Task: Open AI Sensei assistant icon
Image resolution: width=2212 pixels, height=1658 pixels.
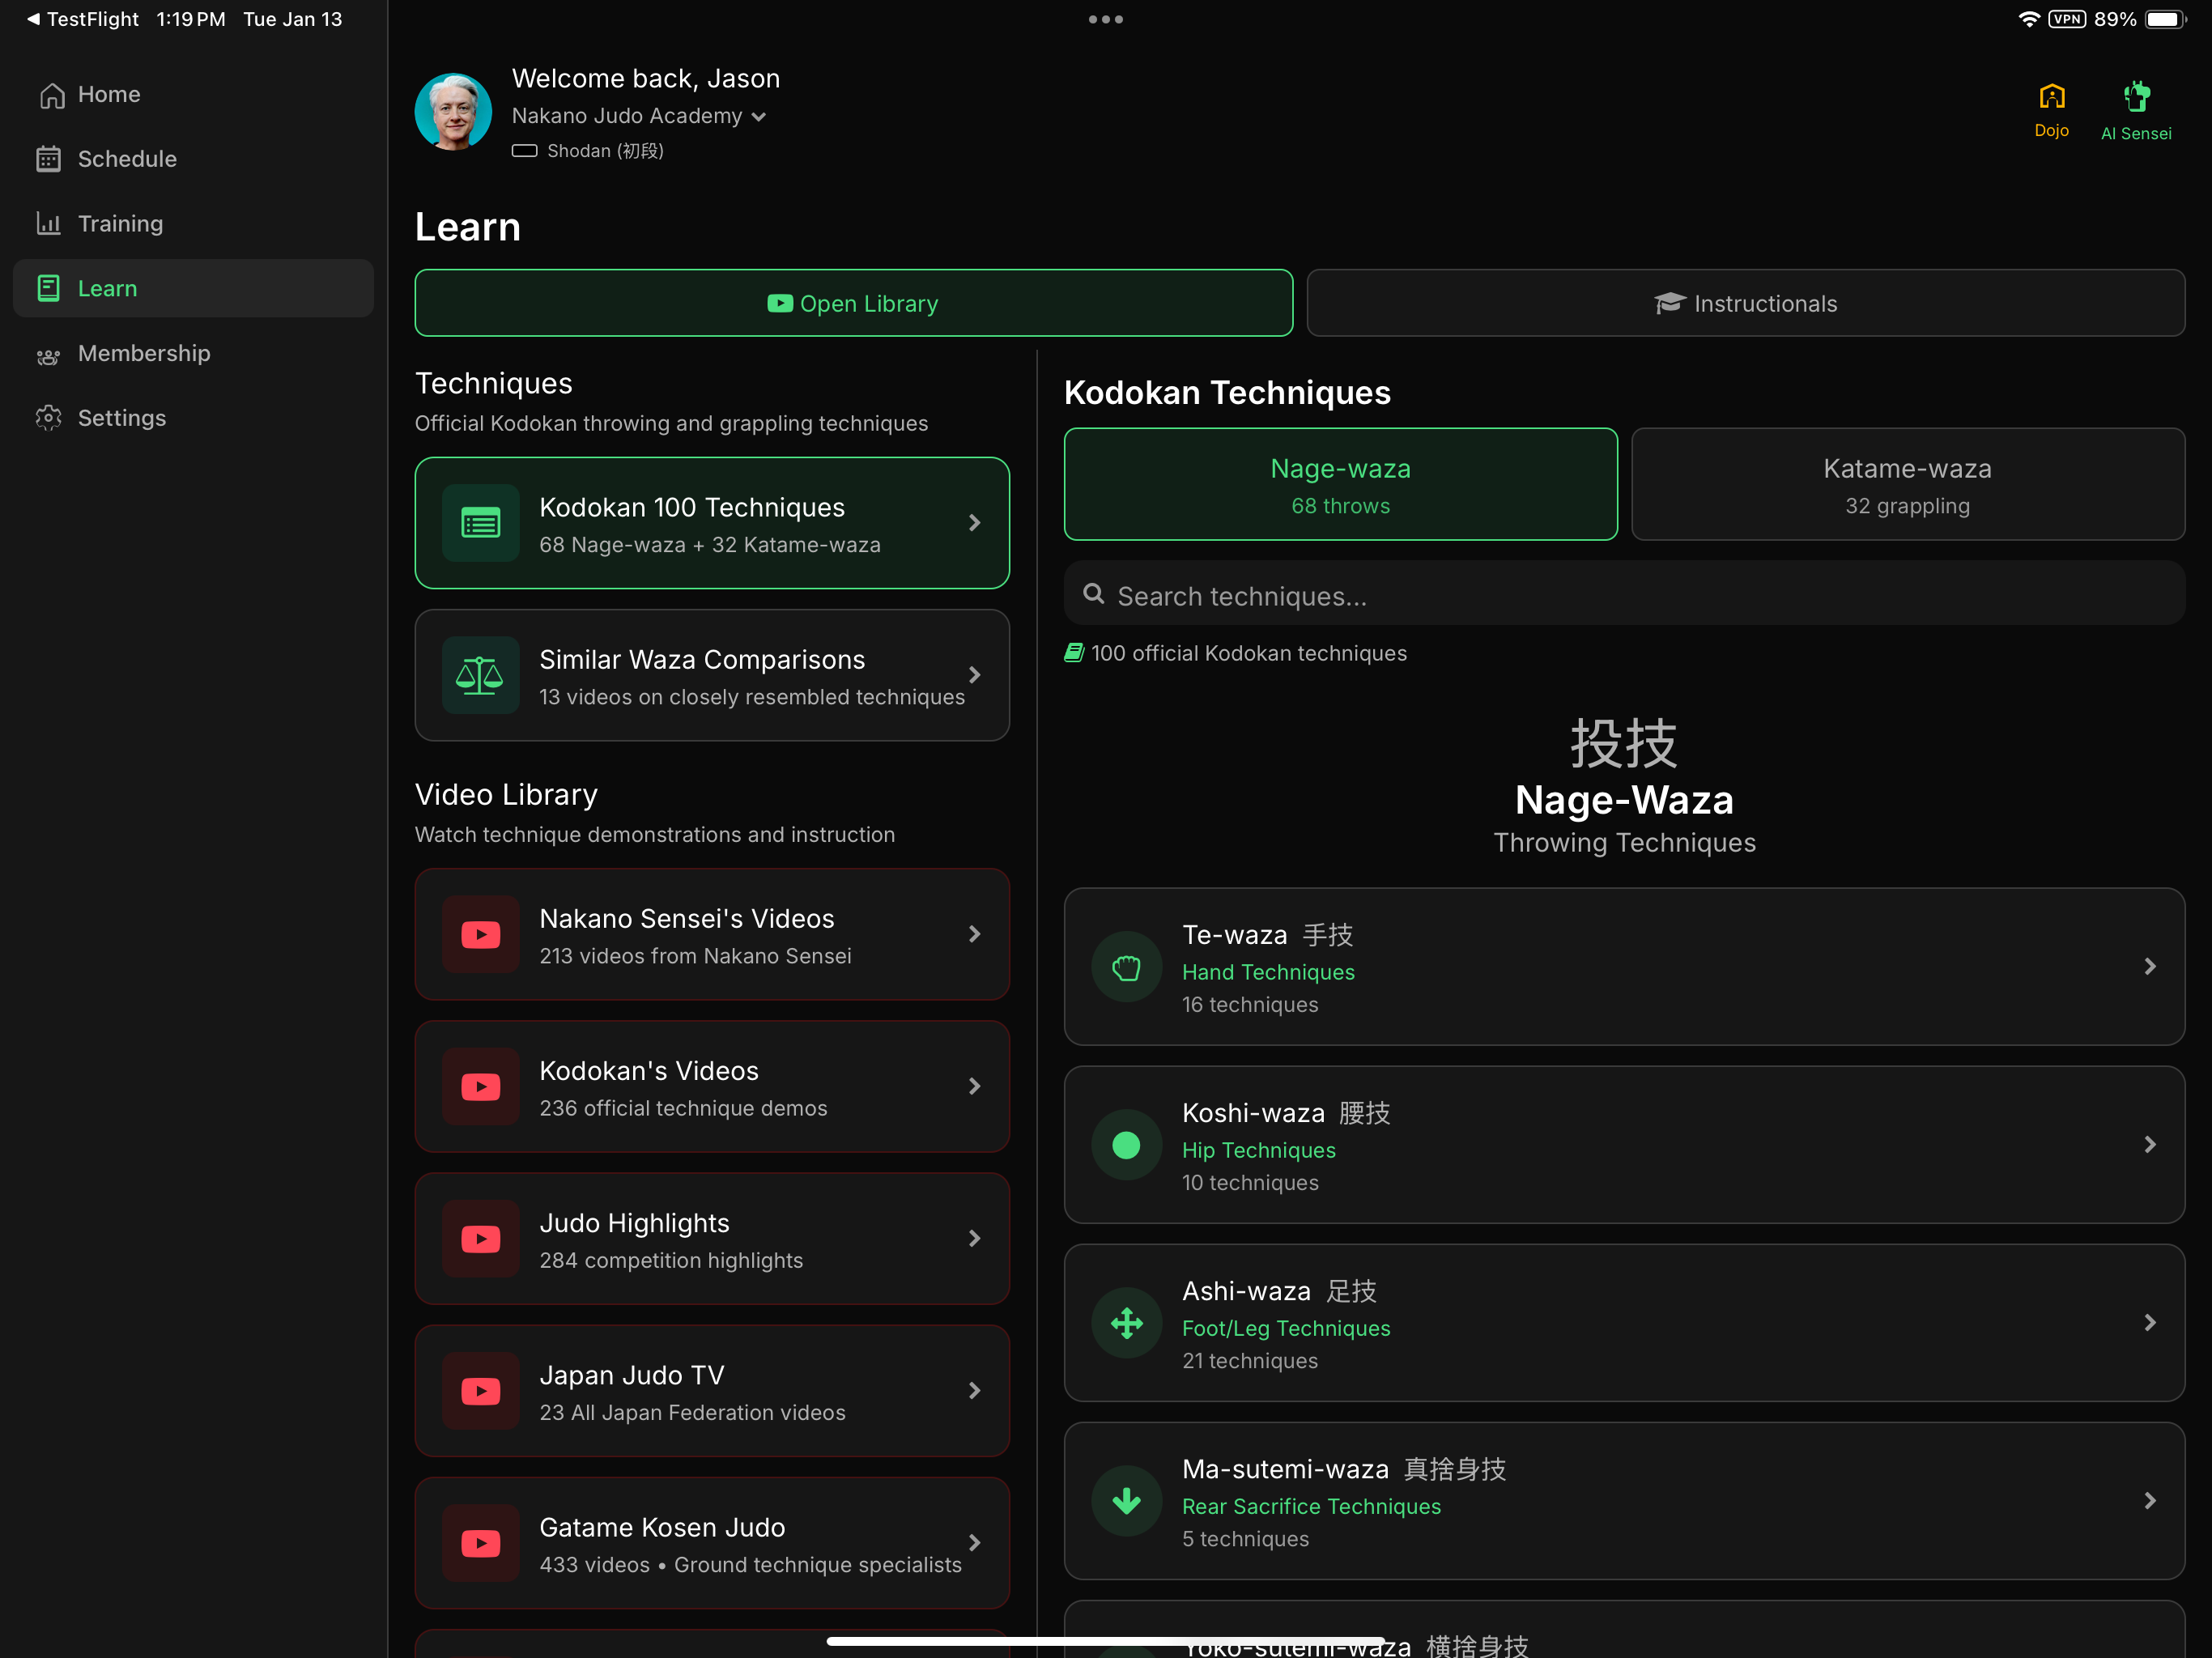Action: point(2136,97)
